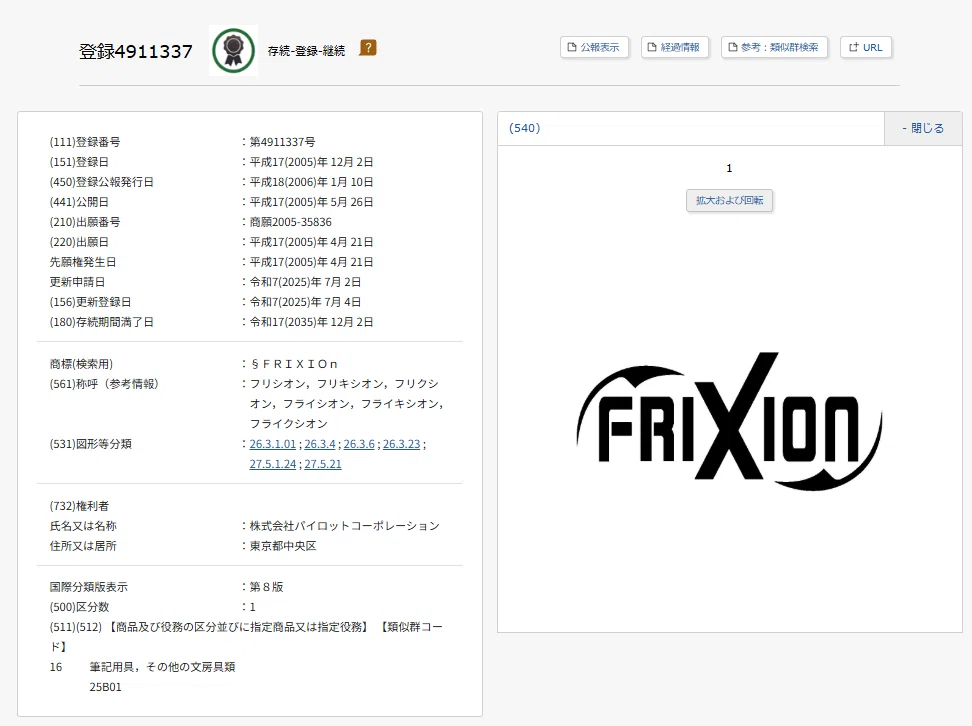Click the 存続-登録-継続 status label
The image size is (972, 726).
click(x=306, y=51)
